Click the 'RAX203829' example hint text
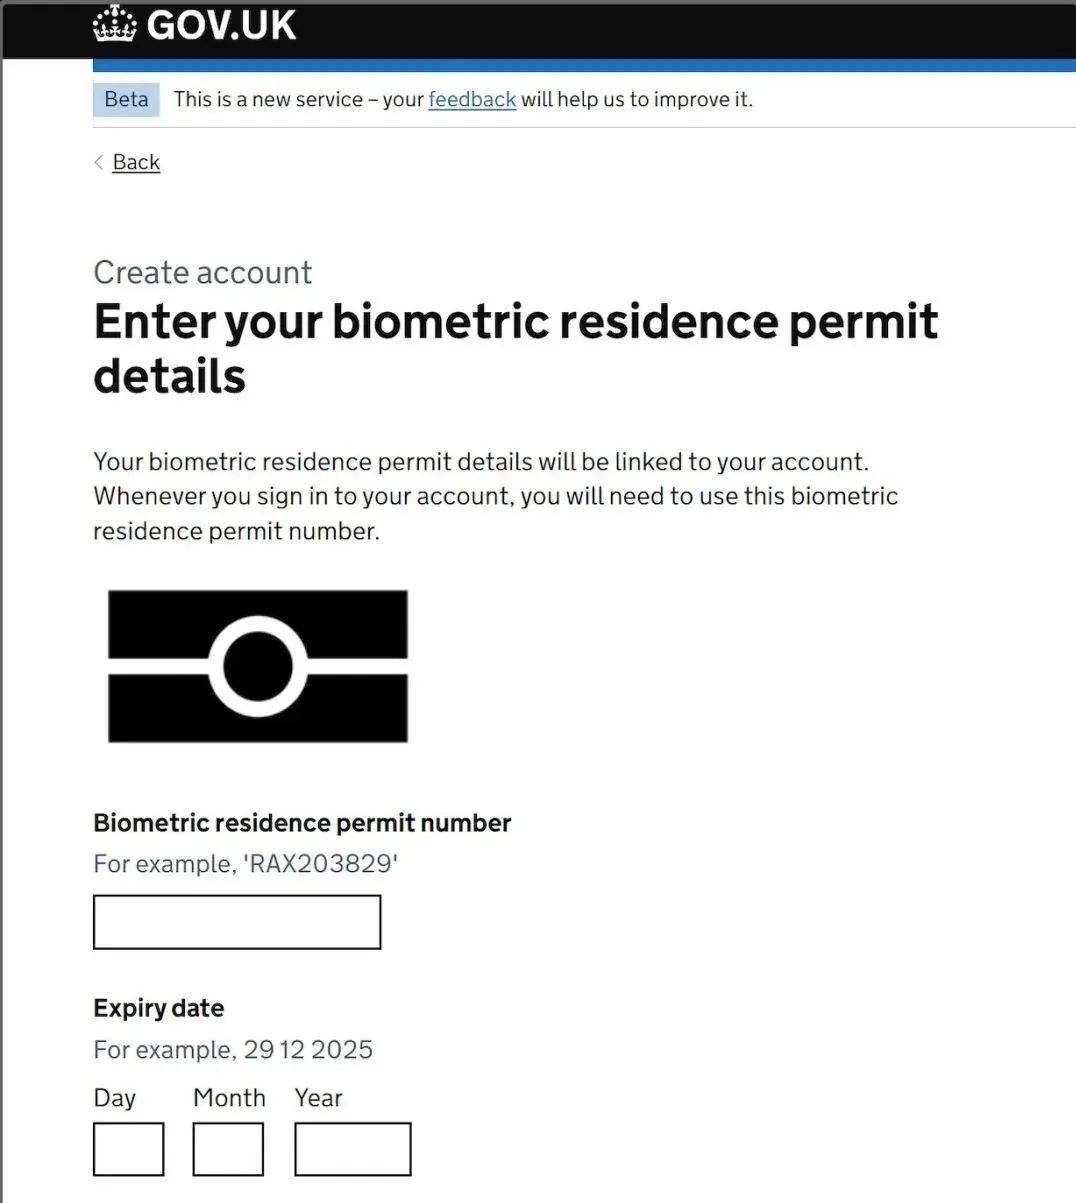The height and width of the screenshot is (1203, 1076). pyautogui.click(x=320, y=864)
